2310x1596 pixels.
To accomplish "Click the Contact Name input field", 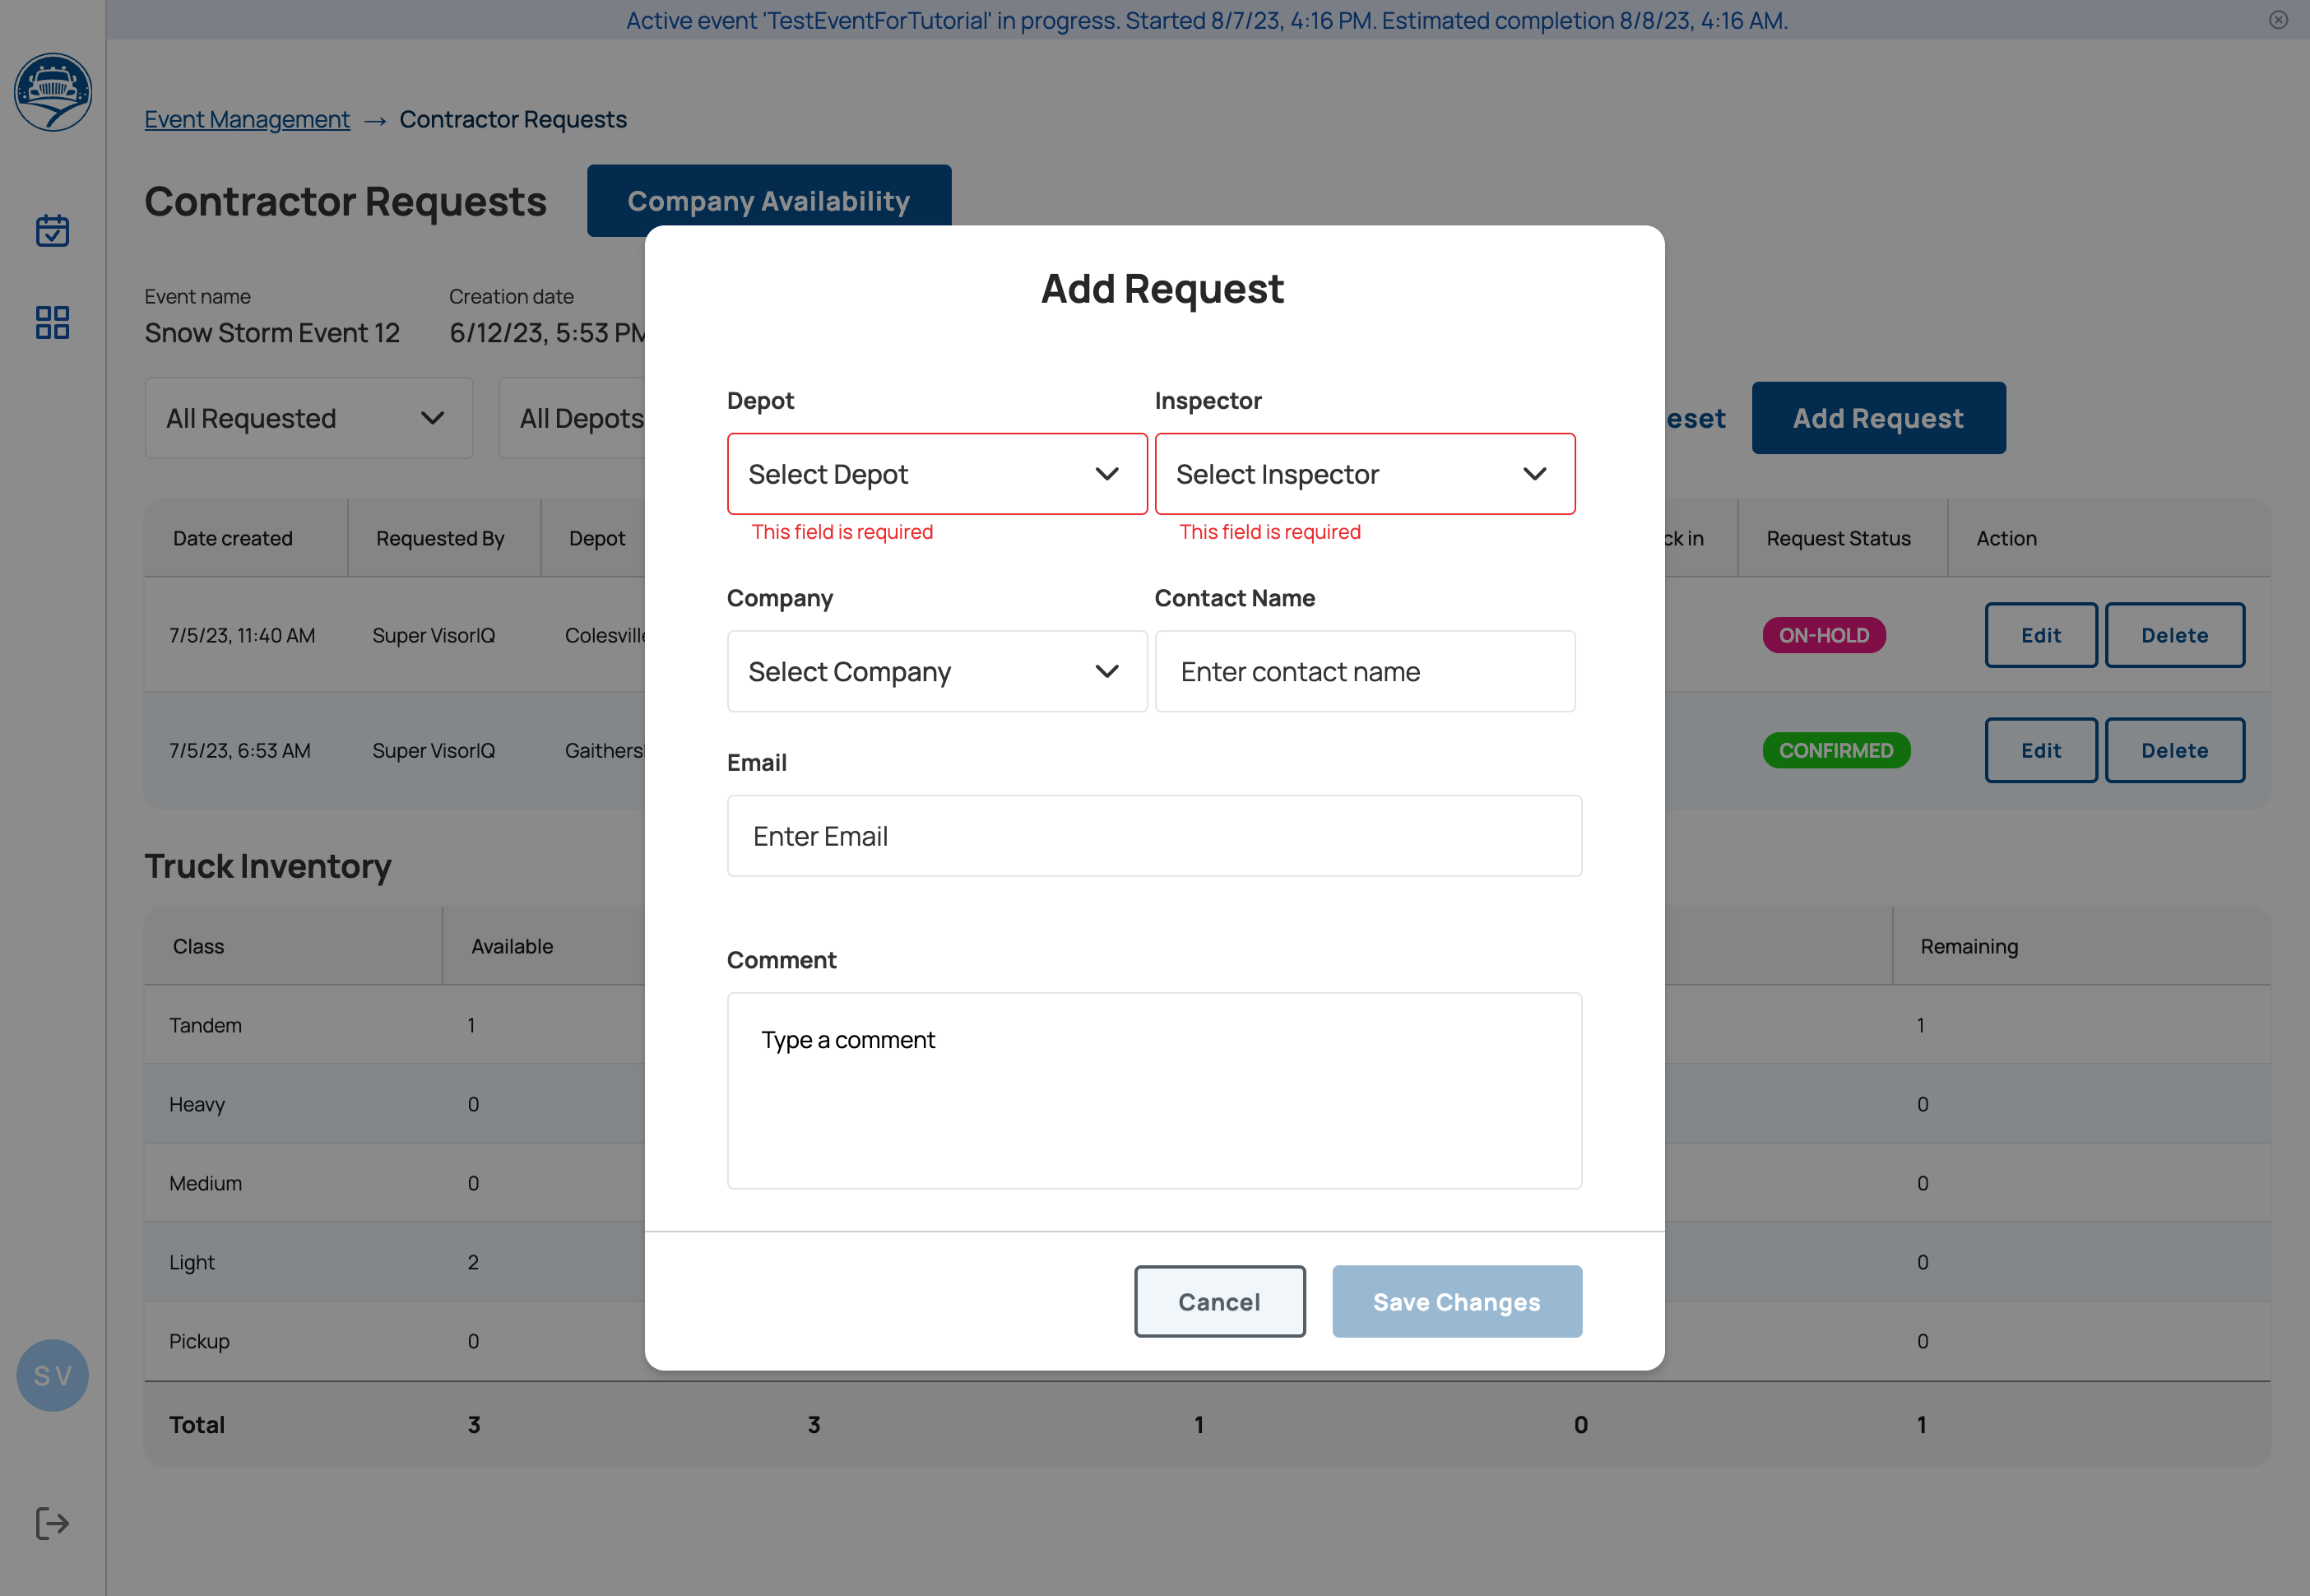I will point(1364,671).
